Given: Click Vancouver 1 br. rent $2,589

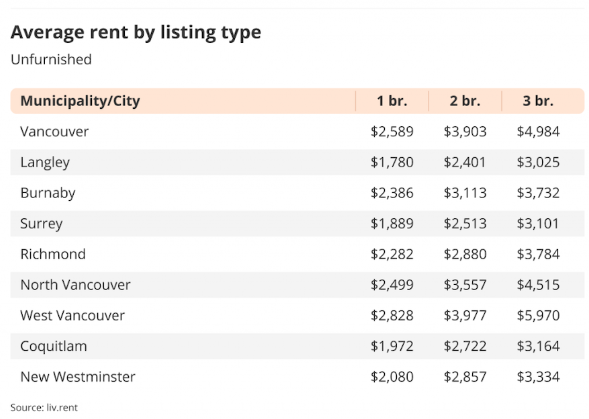Looking at the screenshot, I should point(392,132).
